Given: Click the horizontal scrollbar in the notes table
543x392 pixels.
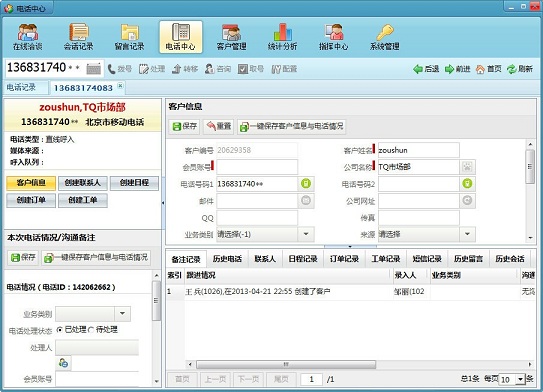Looking at the screenshot, I should [x=286, y=364].
